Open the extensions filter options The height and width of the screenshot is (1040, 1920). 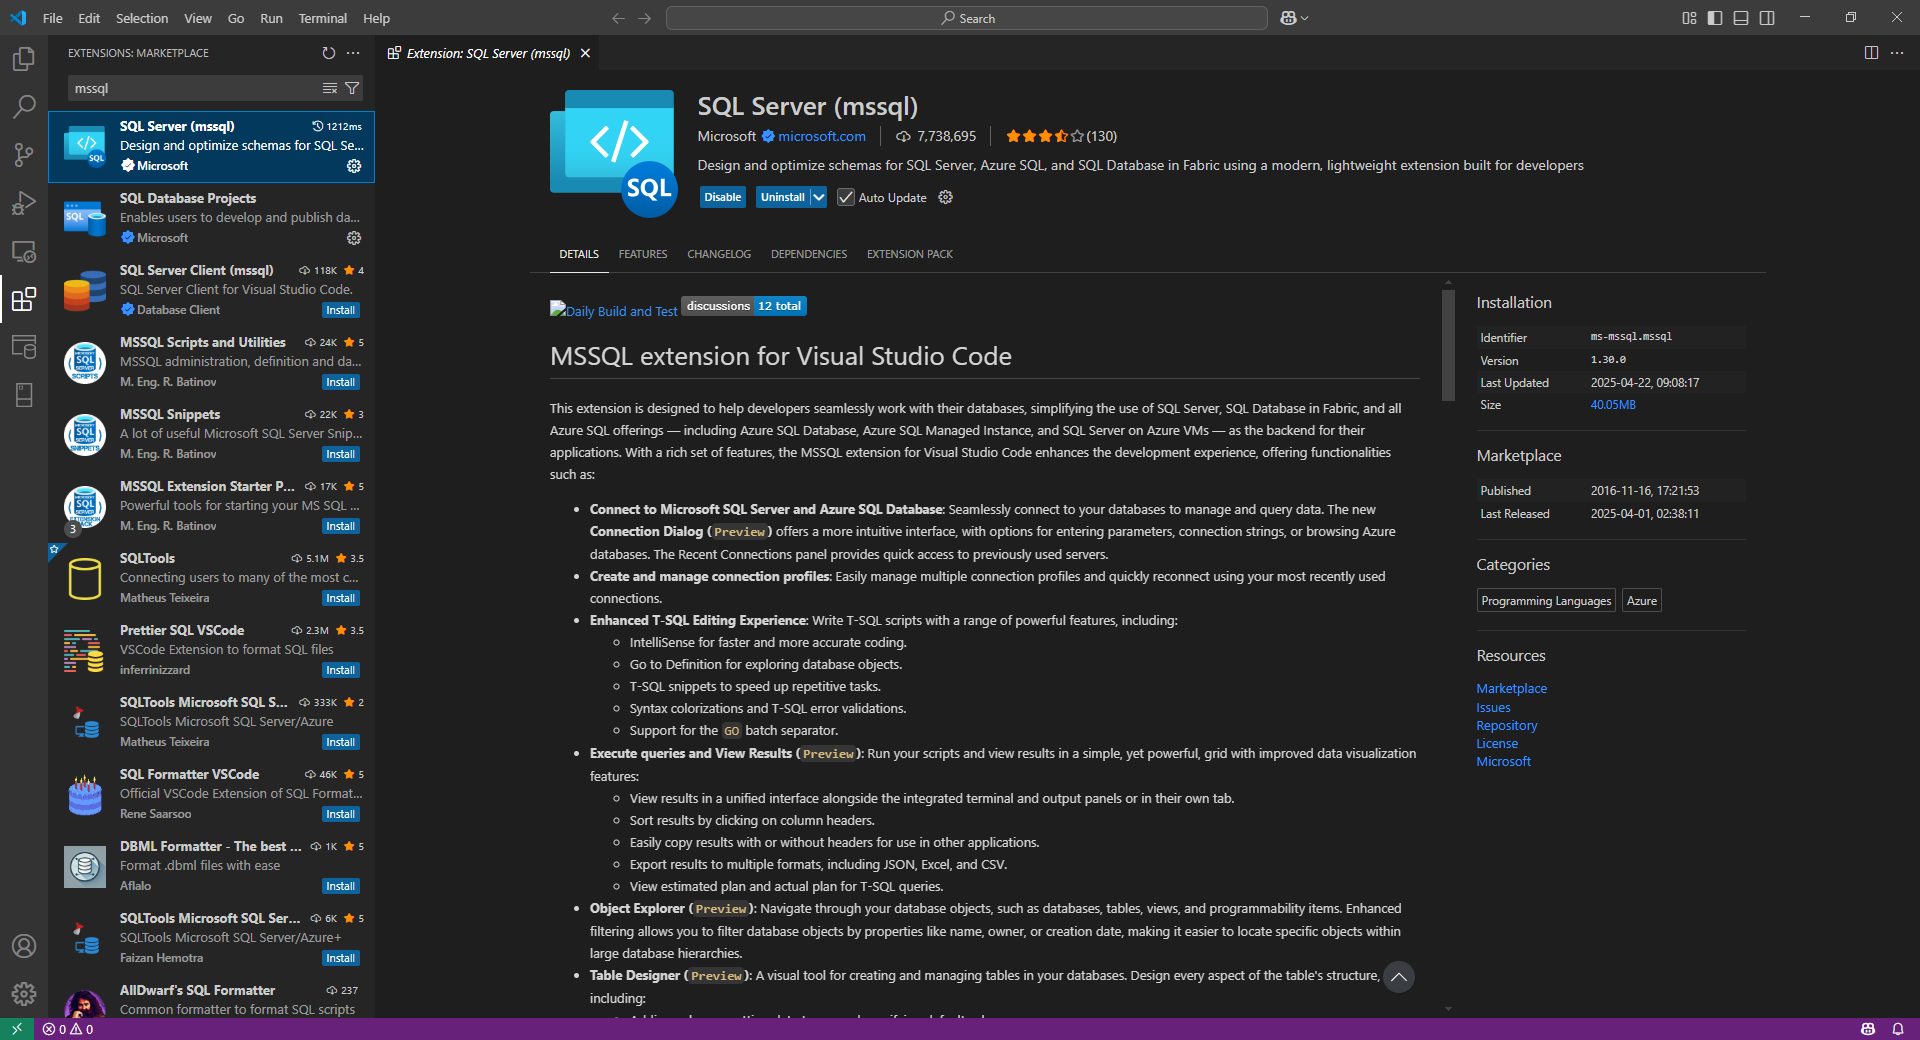point(352,89)
